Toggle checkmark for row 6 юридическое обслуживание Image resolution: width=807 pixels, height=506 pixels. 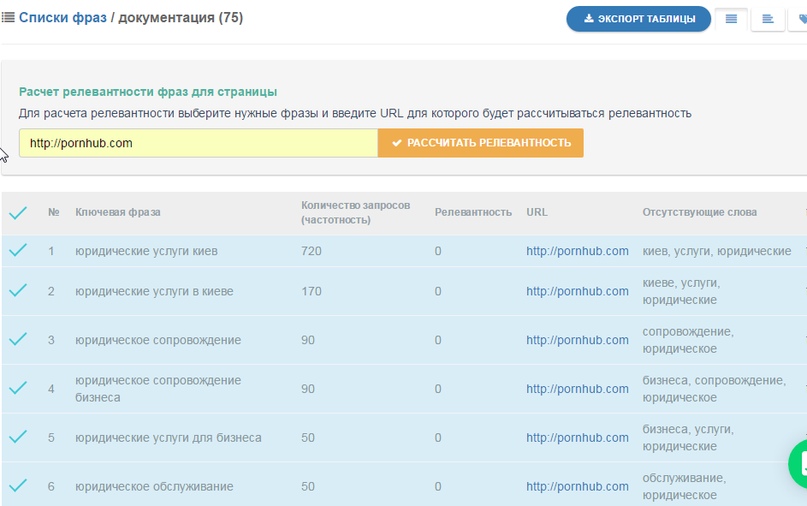18,486
